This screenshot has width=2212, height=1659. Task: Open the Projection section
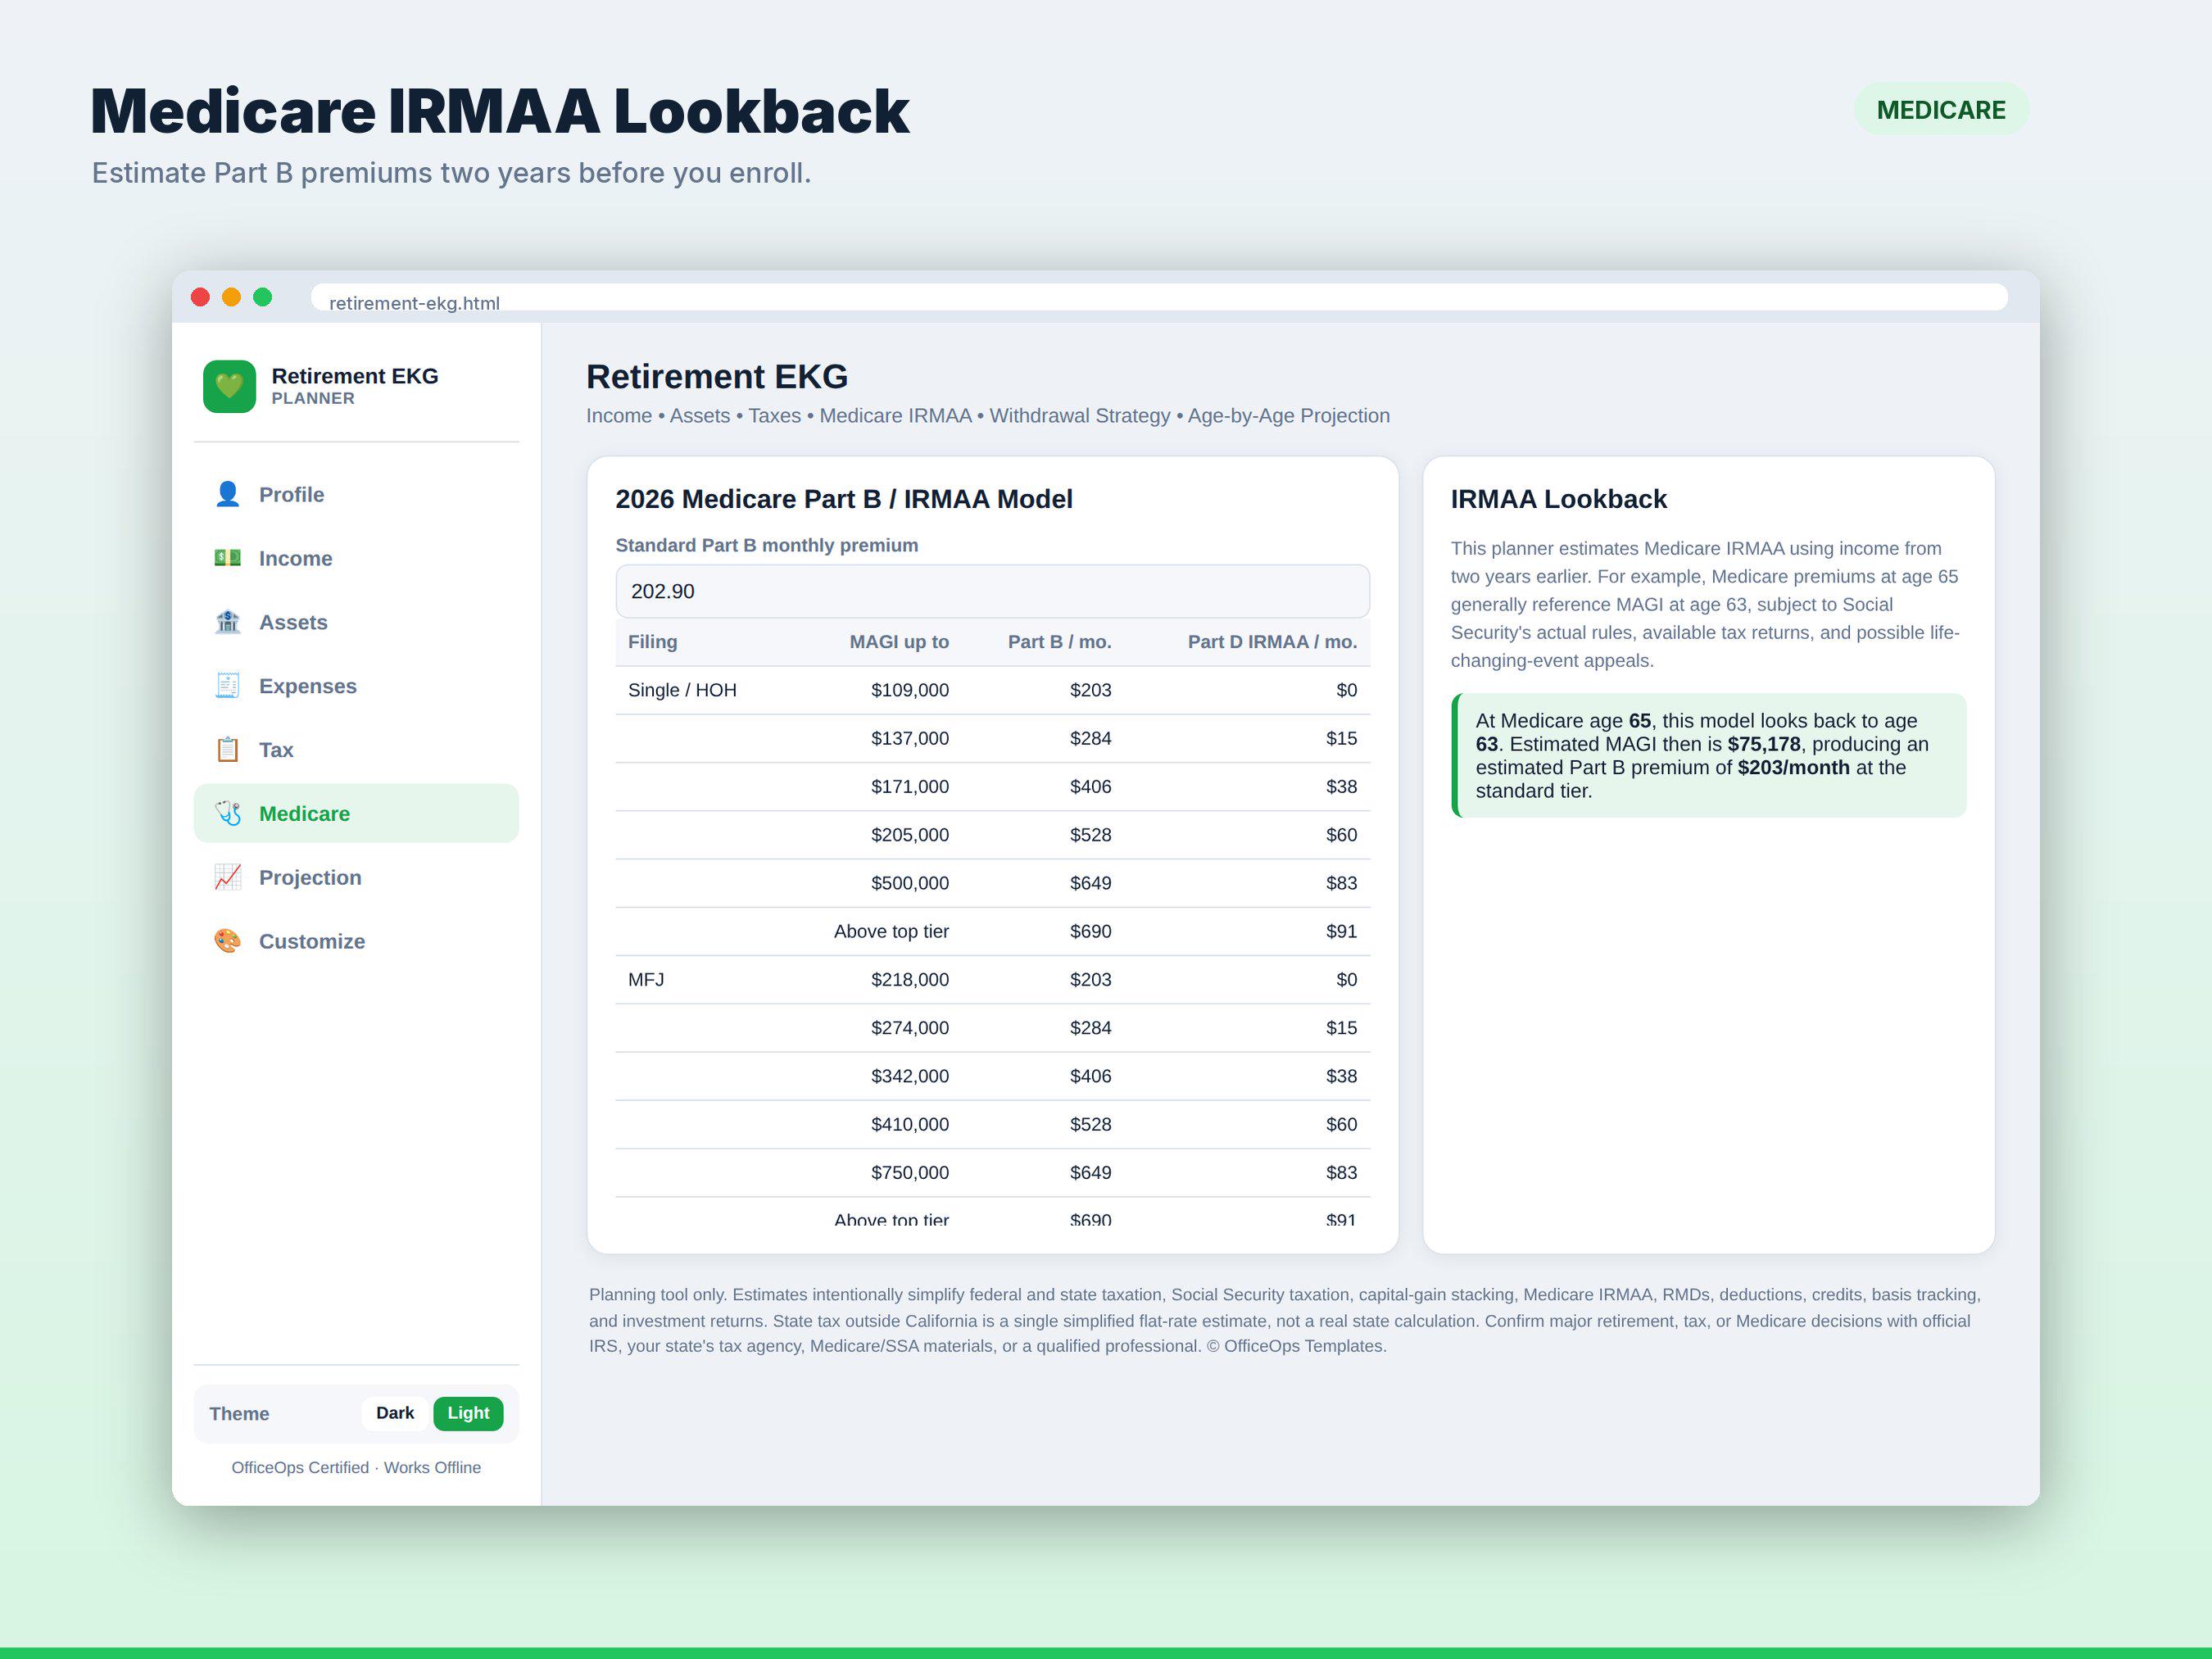pos(356,877)
